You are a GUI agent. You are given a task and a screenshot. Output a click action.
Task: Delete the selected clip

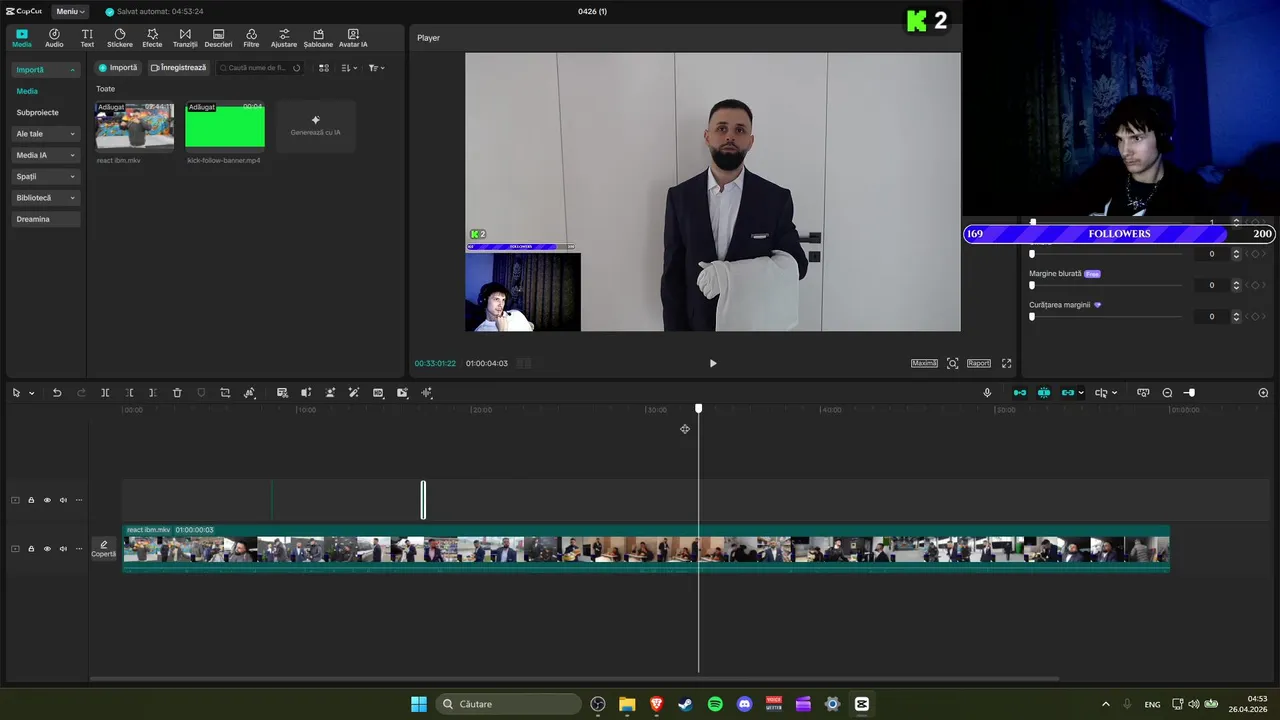pyautogui.click(x=177, y=393)
